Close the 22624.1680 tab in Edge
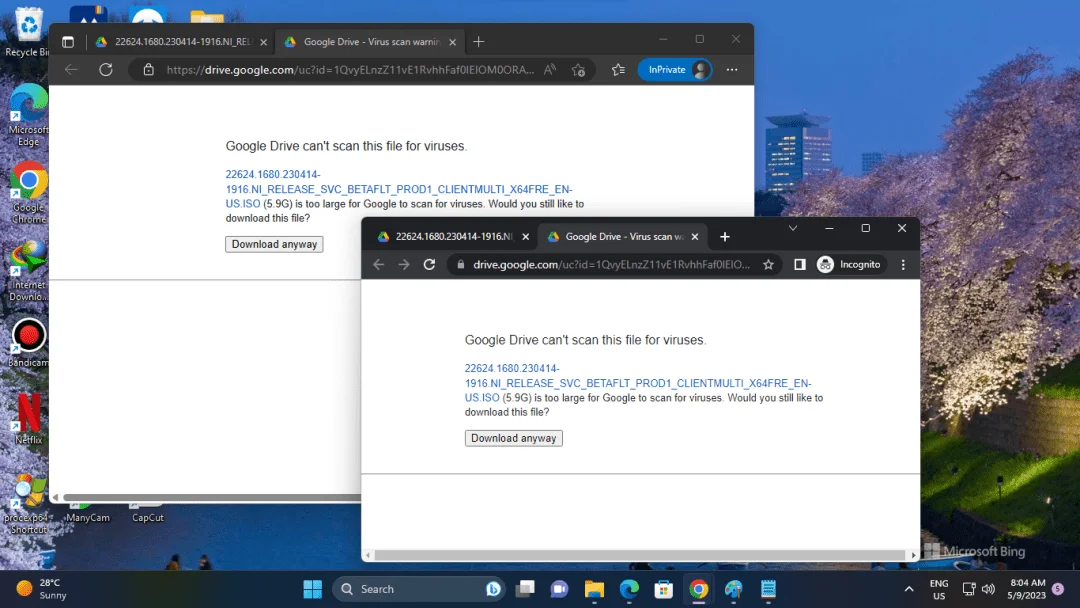The image size is (1080, 608). click(263, 42)
